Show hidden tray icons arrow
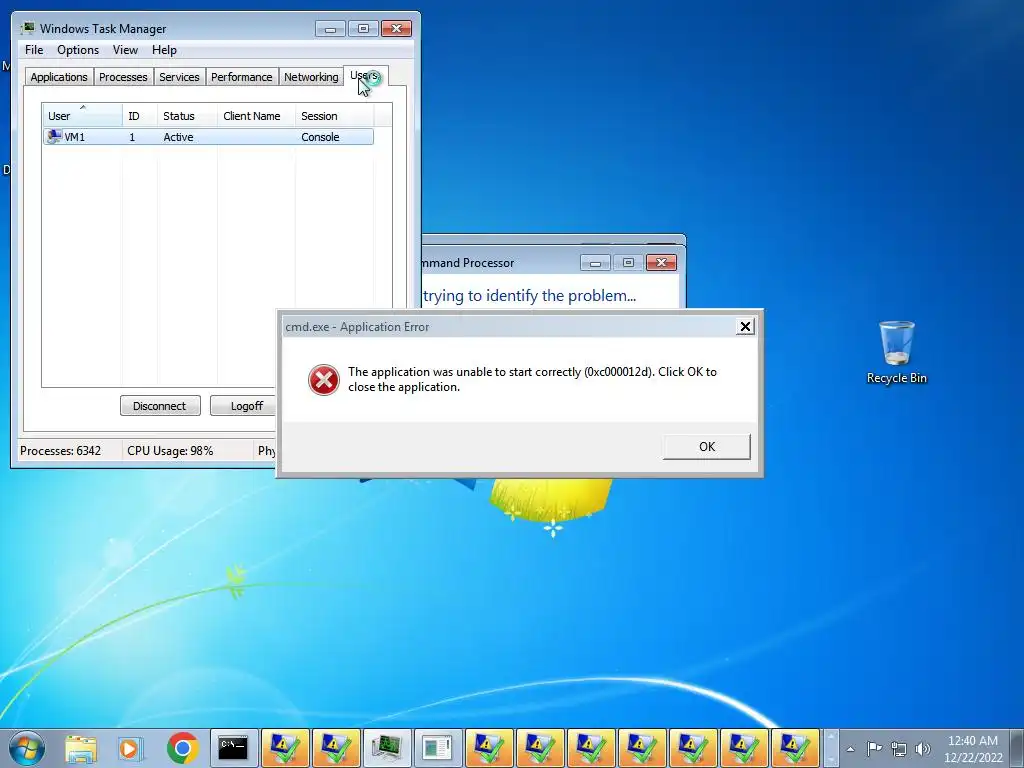The width and height of the screenshot is (1024, 768). tap(850, 749)
